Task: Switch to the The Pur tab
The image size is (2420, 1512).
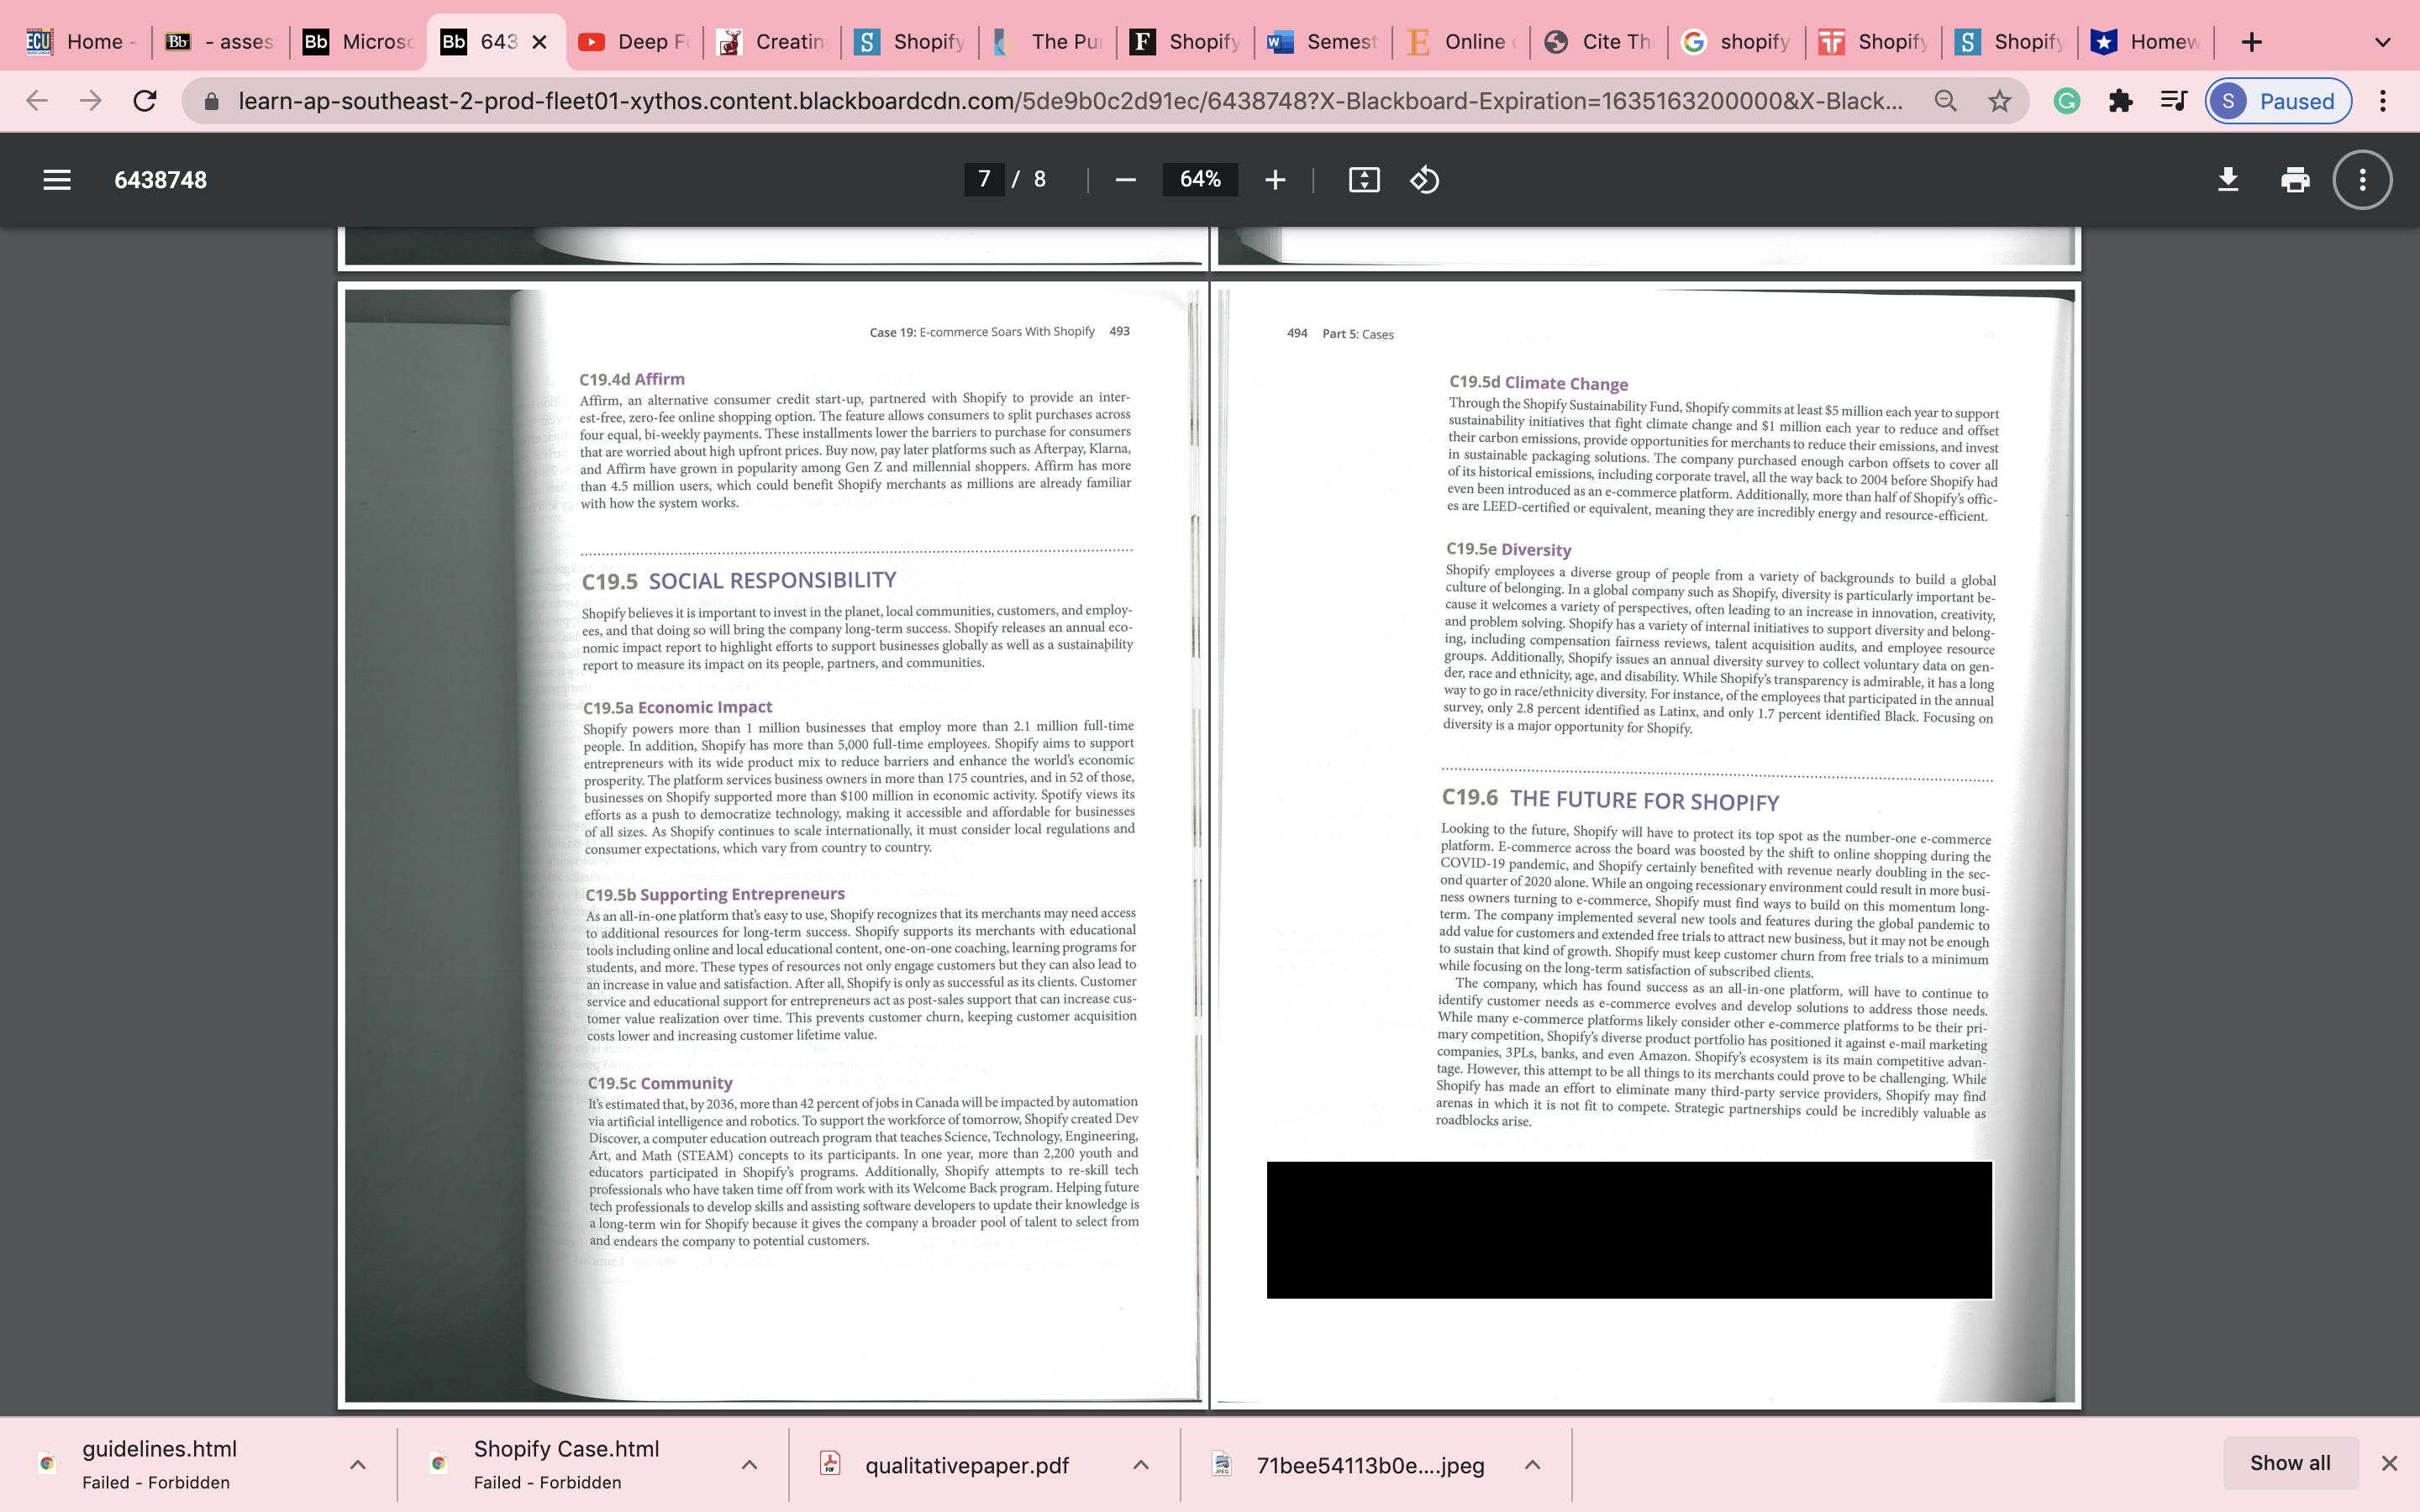Action: point(1048,42)
